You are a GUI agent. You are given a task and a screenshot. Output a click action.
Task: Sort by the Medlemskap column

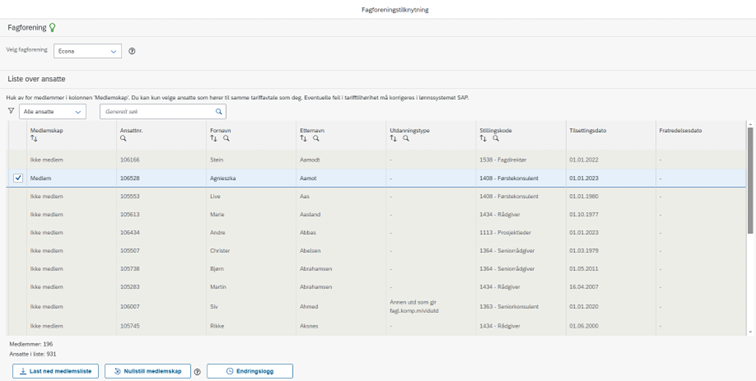pos(34,138)
